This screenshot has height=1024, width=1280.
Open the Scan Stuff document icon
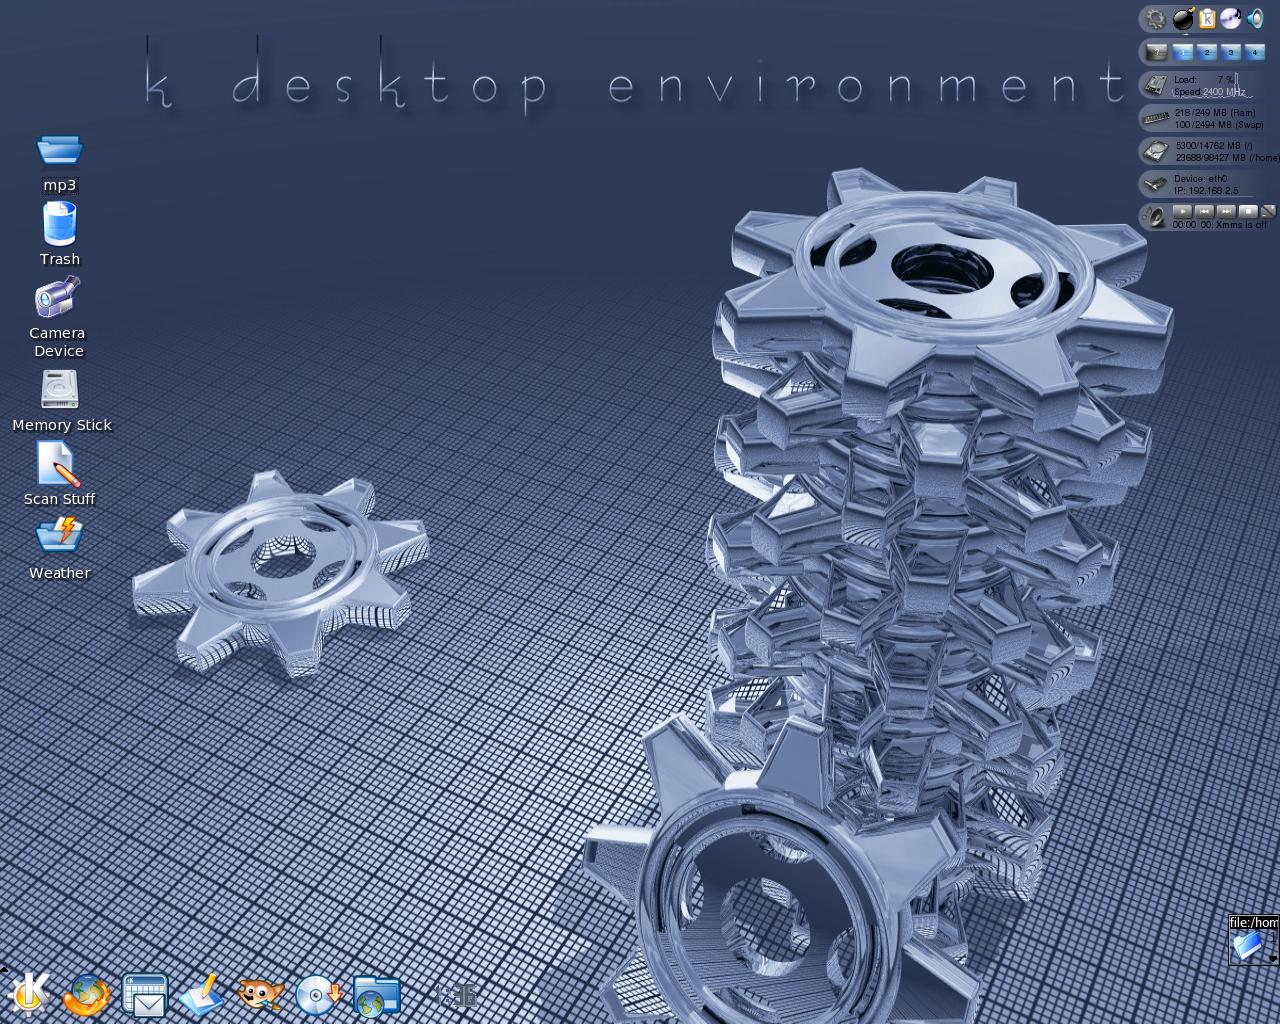[58, 465]
